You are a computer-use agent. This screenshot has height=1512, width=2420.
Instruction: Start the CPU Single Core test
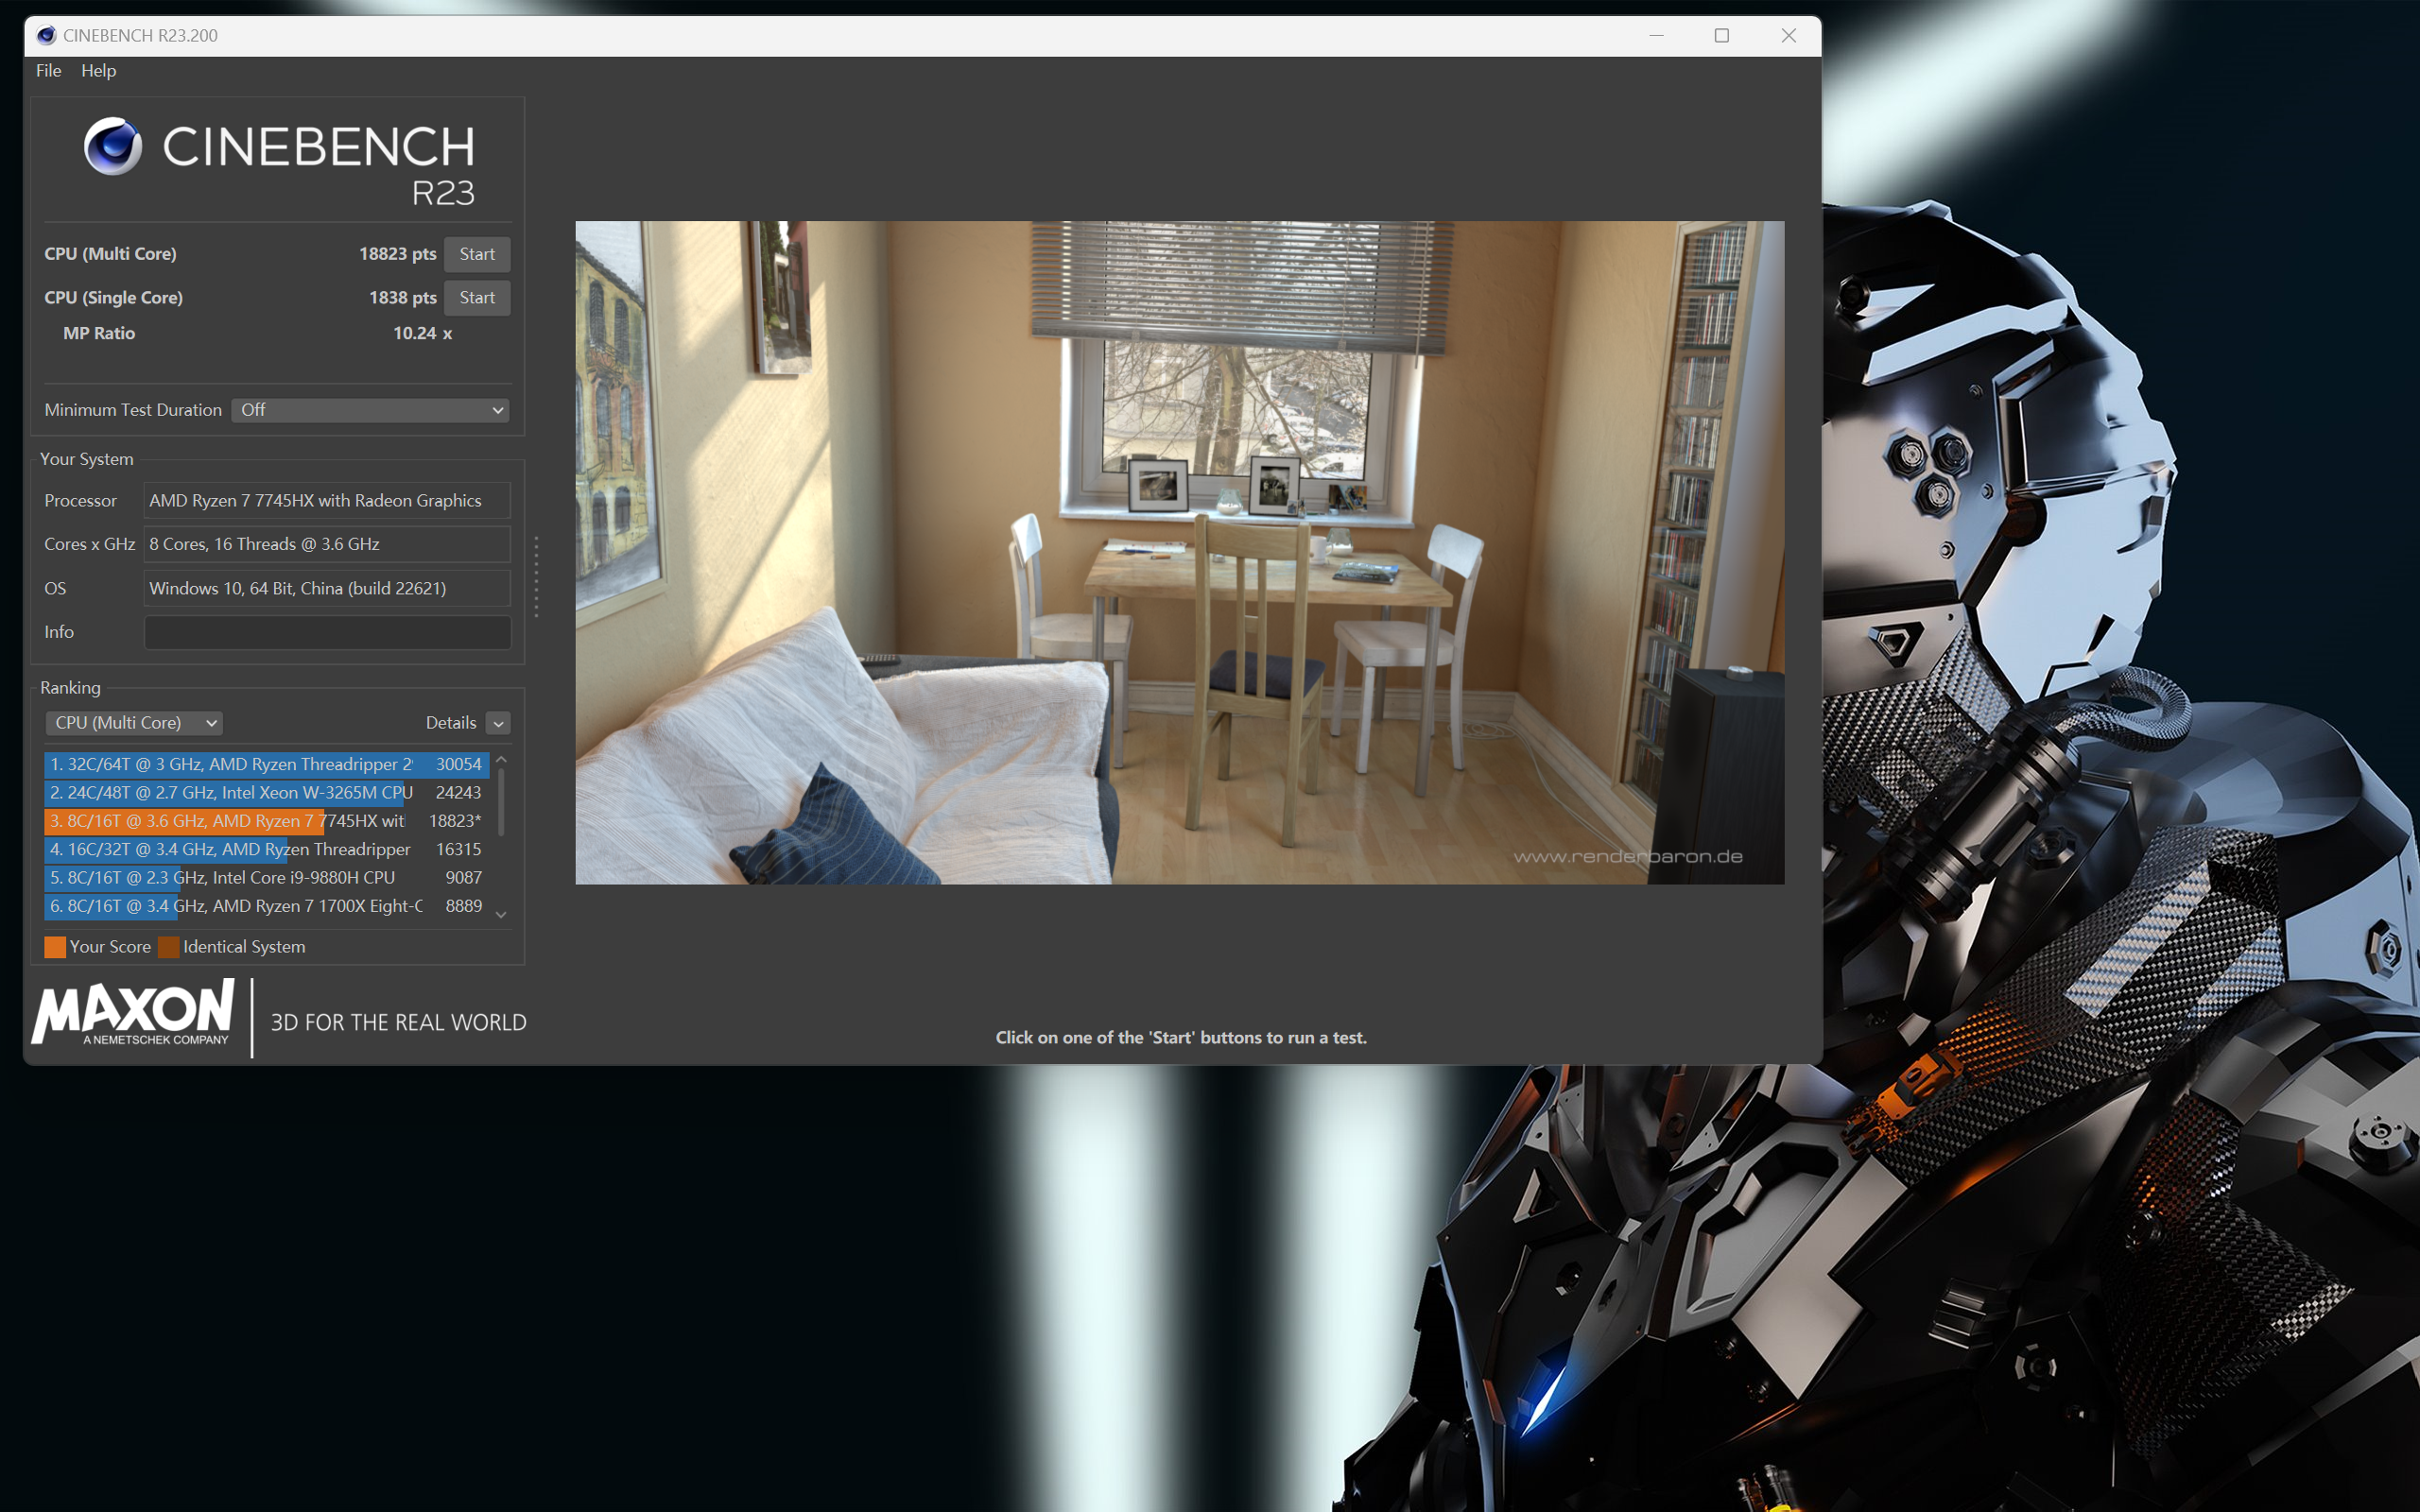tap(477, 298)
